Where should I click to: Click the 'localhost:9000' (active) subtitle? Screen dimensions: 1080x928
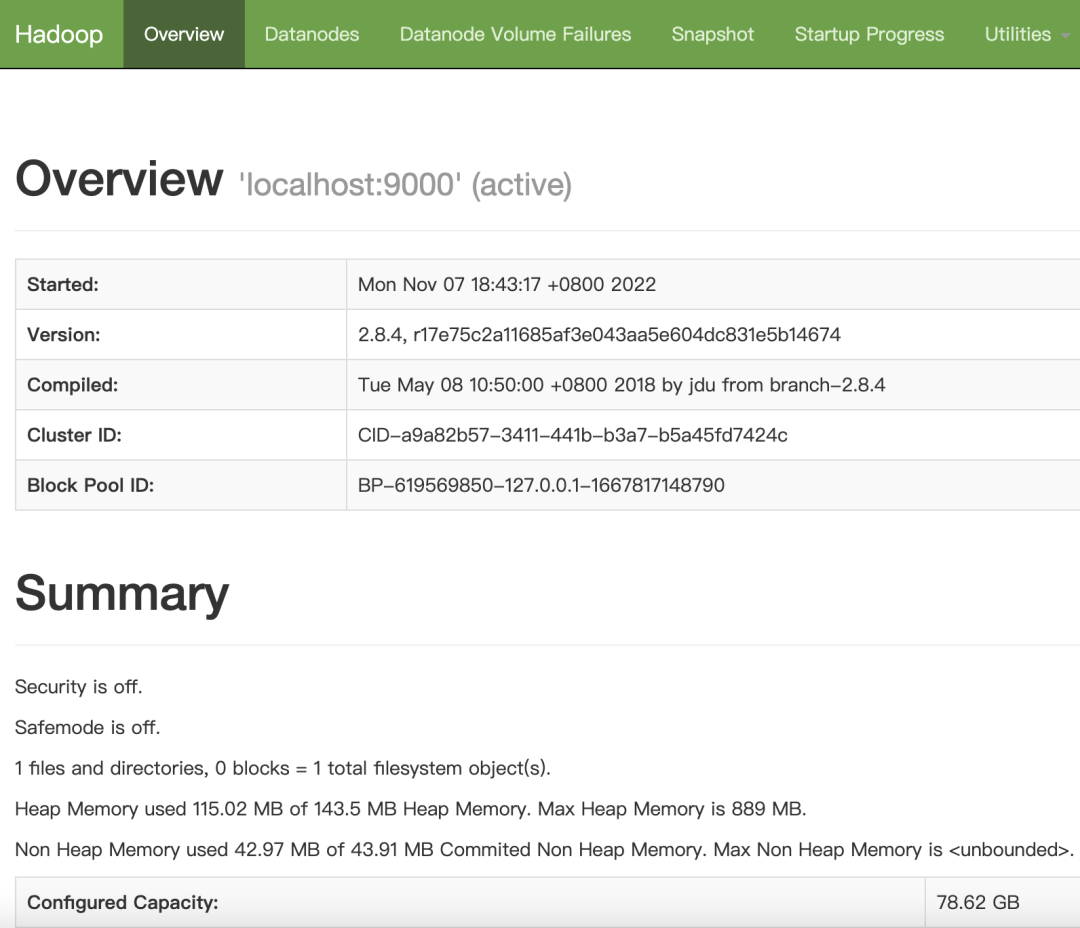click(405, 185)
